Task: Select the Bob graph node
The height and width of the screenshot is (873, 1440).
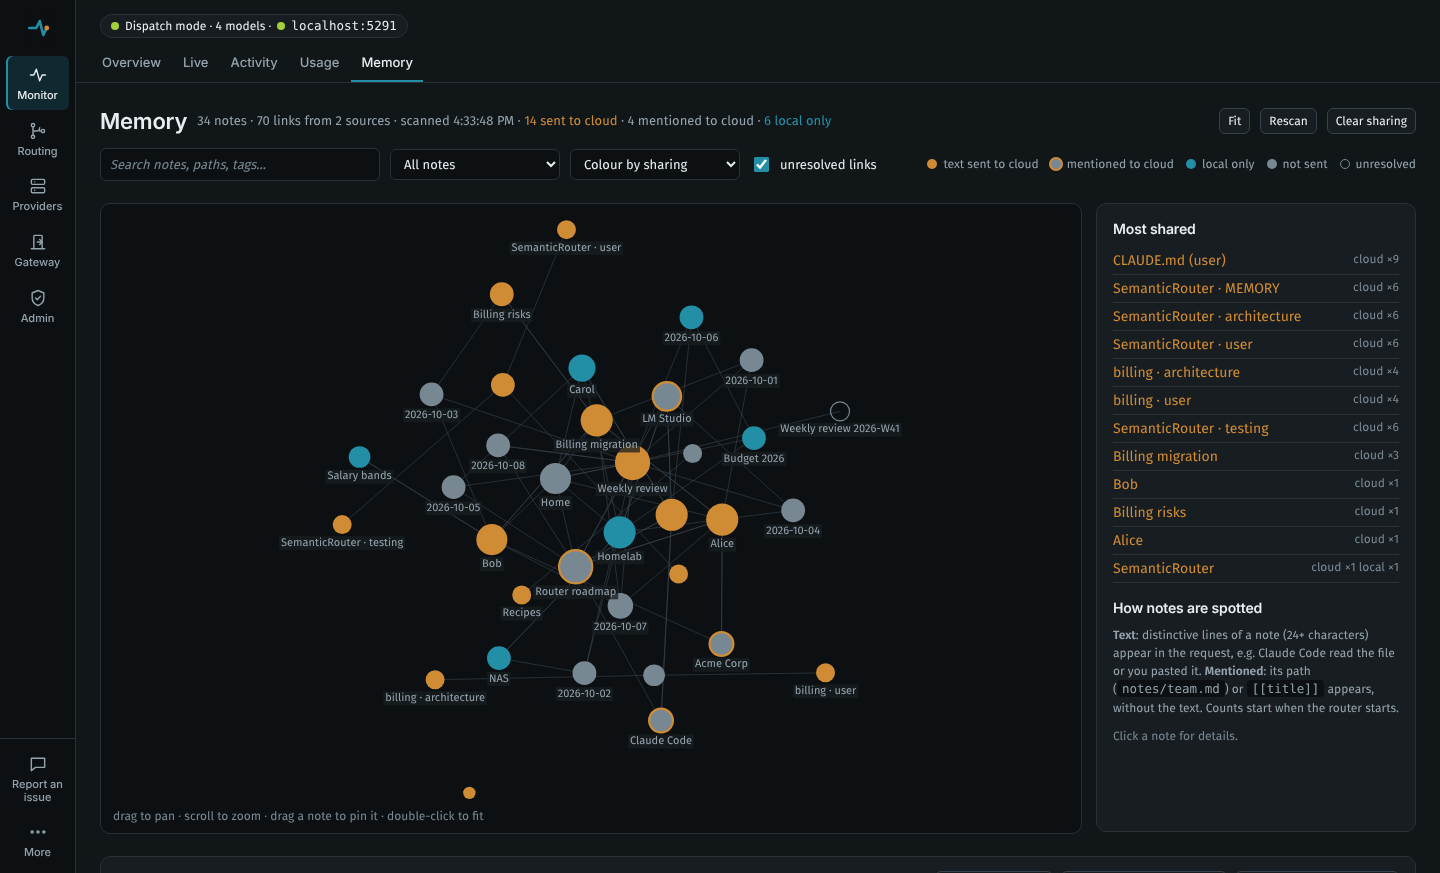Action: click(x=492, y=539)
